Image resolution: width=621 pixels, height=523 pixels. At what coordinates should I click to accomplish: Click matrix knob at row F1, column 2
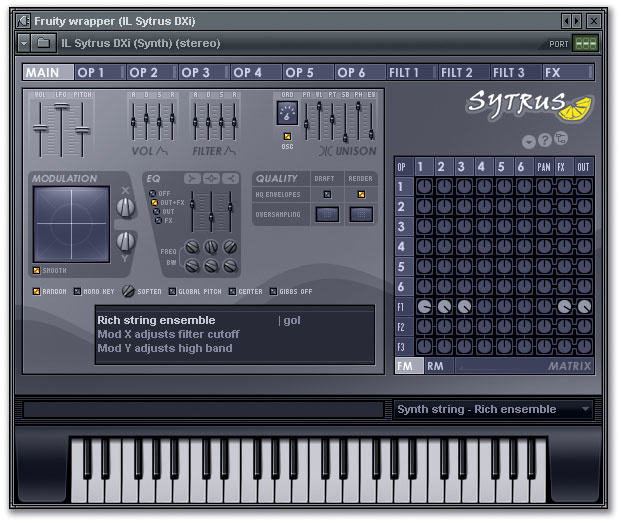coord(444,306)
